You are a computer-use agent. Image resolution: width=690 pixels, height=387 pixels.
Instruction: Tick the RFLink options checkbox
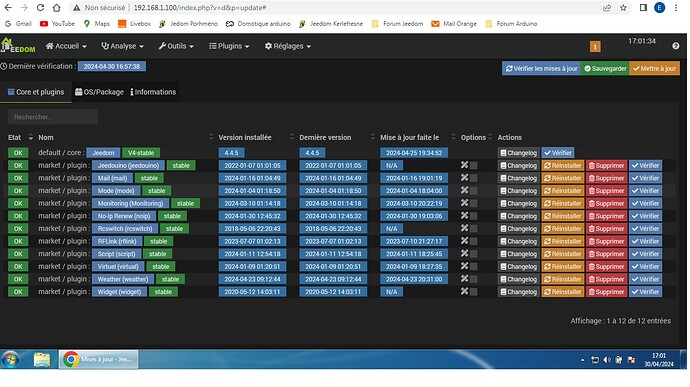pos(473,241)
